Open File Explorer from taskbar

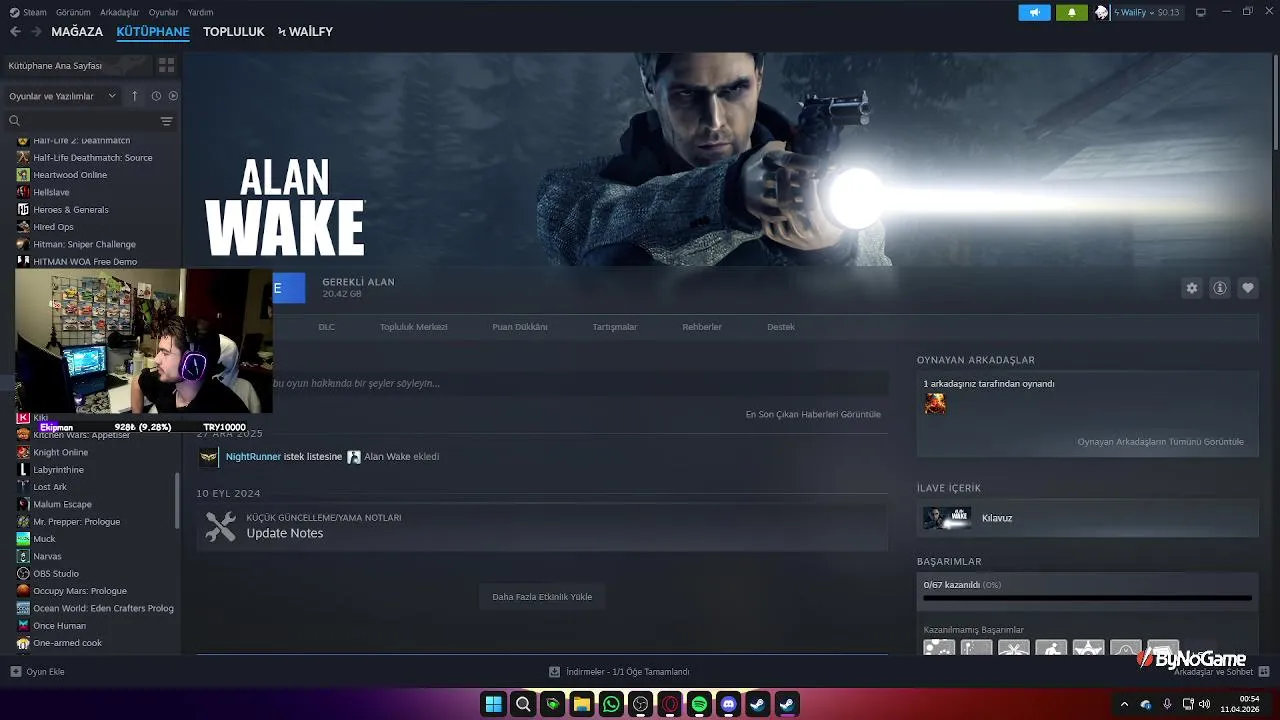click(581, 704)
